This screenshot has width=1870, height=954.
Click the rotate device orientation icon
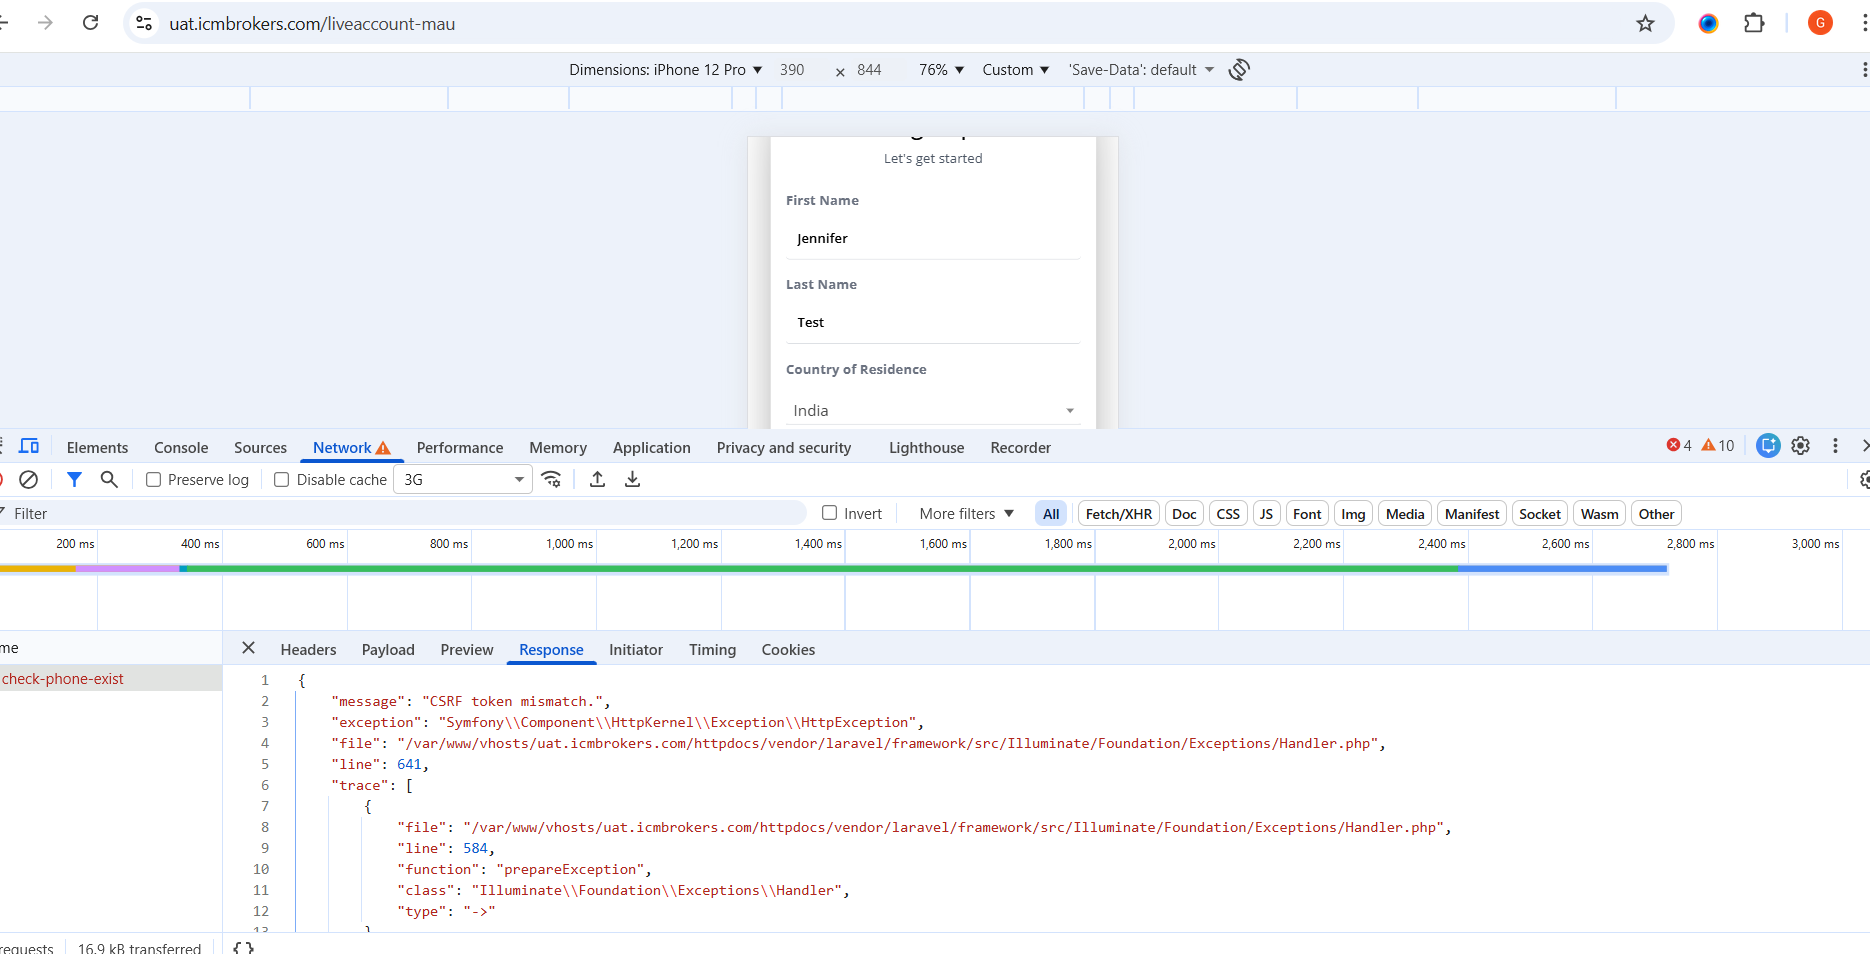point(1239,69)
